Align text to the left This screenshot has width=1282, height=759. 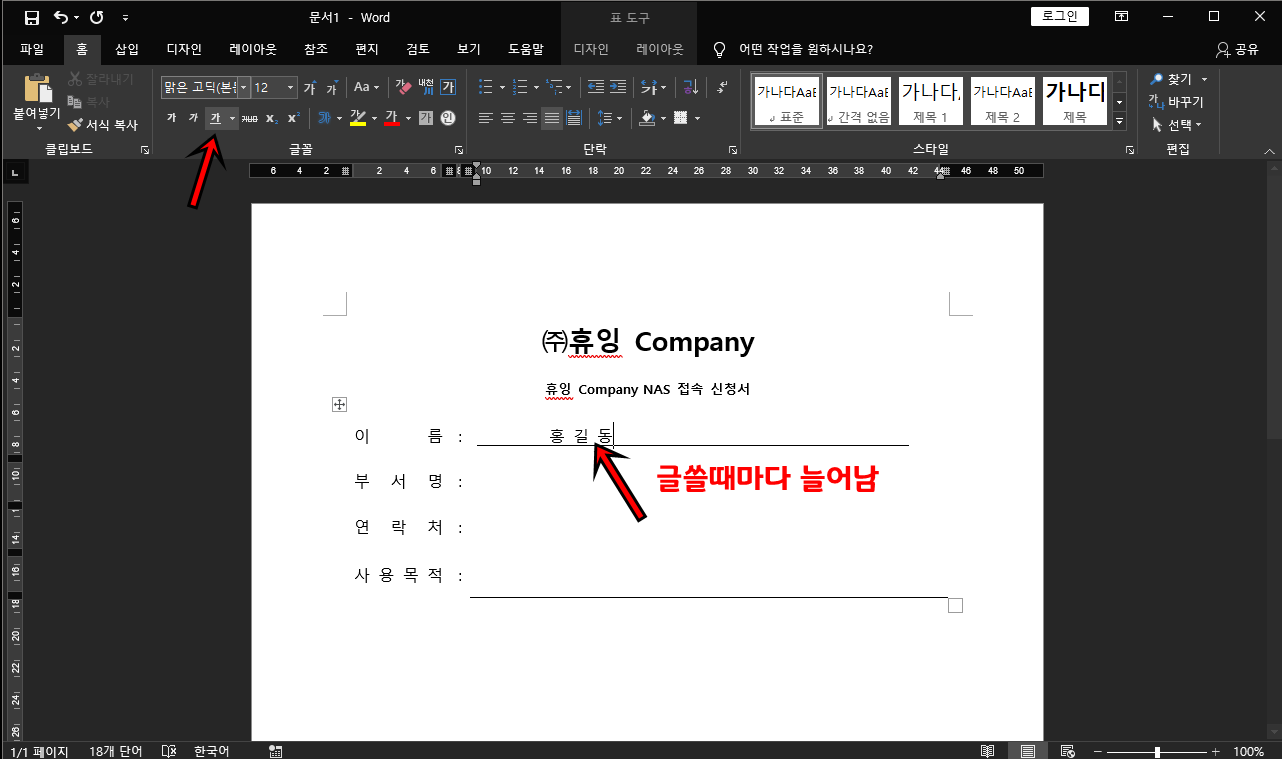[x=486, y=118]
